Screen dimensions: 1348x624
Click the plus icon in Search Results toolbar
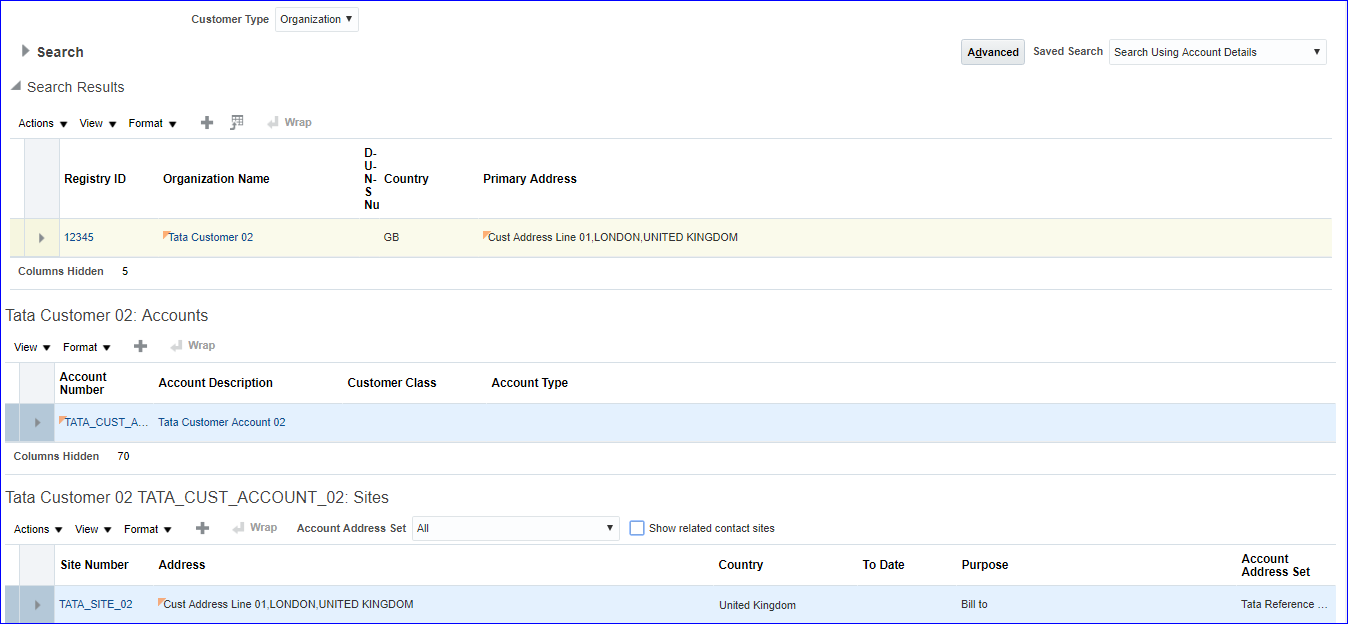pos(207,123)
